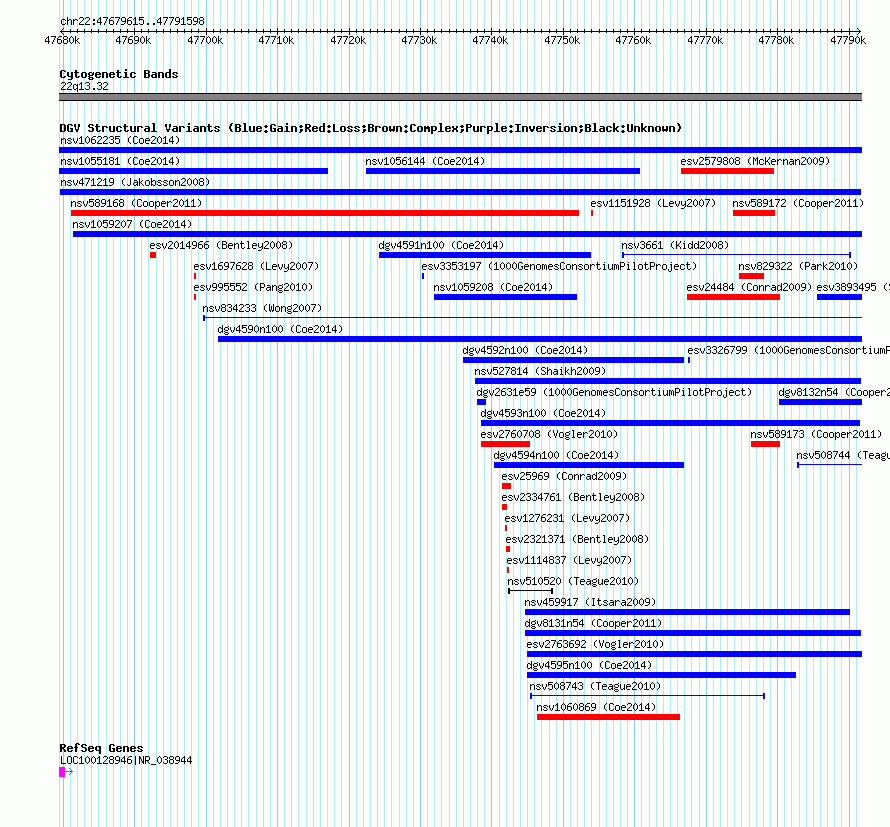The width and height of the screenshot is (890, 827).
Task: Click the dgv4595n100 (Coe2014) blue bar
Action: [x=661, y=675]
